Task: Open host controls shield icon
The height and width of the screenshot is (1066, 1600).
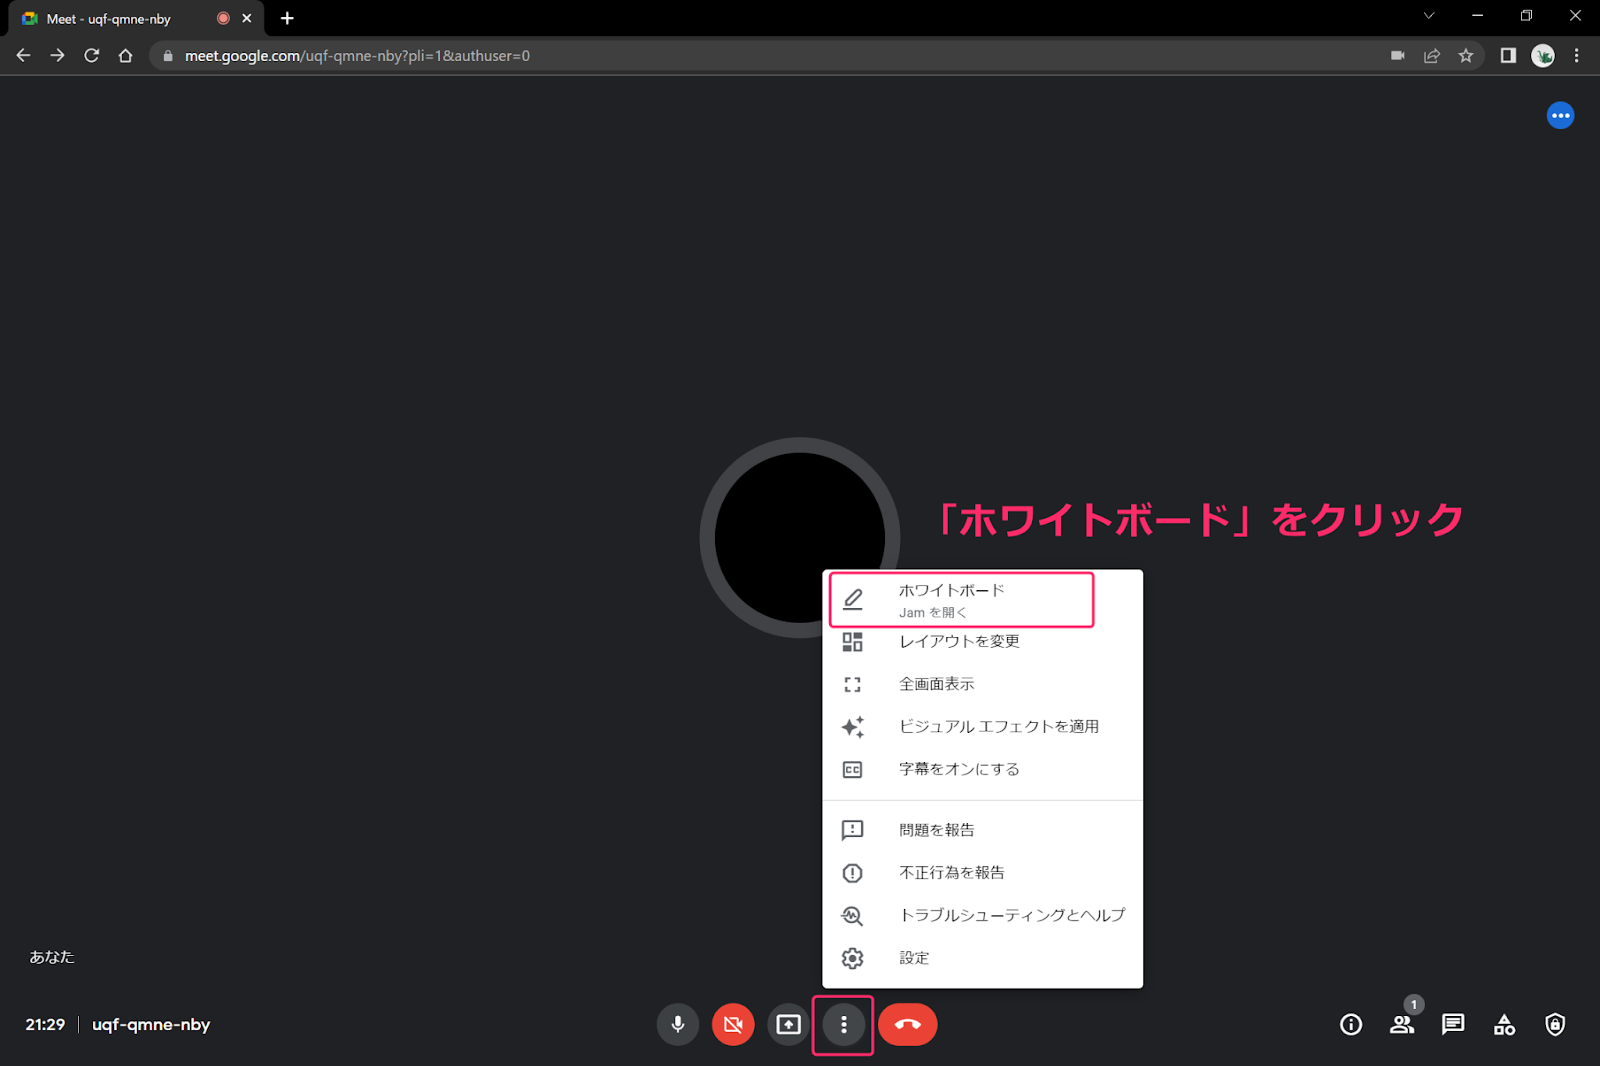Action: click(x=1555, y=1024)
